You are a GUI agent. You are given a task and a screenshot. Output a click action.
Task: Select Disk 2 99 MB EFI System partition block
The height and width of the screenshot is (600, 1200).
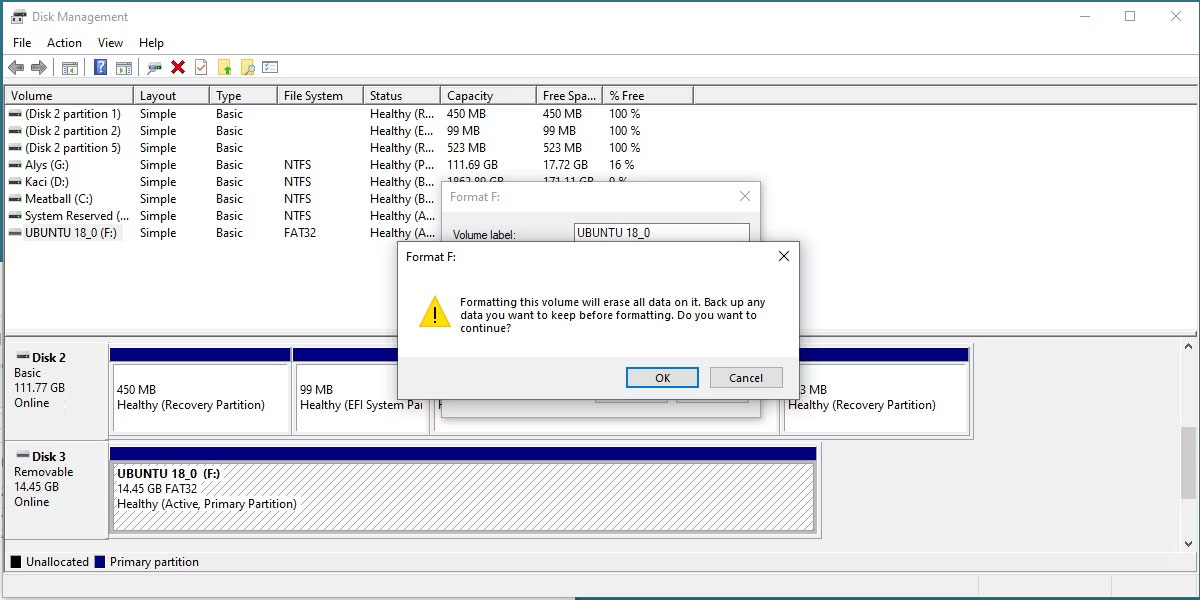(x=361, y=390)
